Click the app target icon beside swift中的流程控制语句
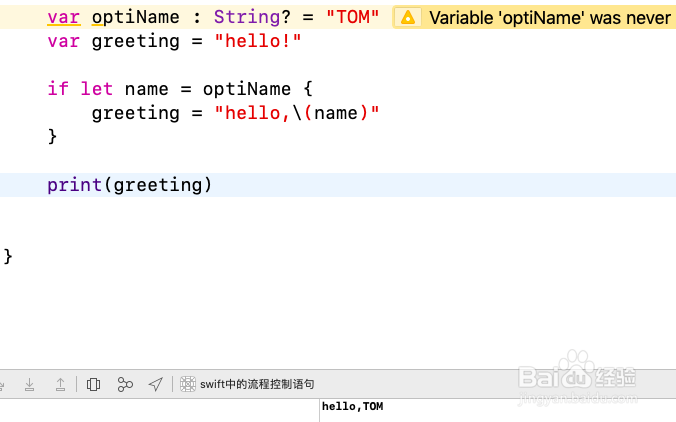Viewport: 676px width, 422px height. [188, 384]
